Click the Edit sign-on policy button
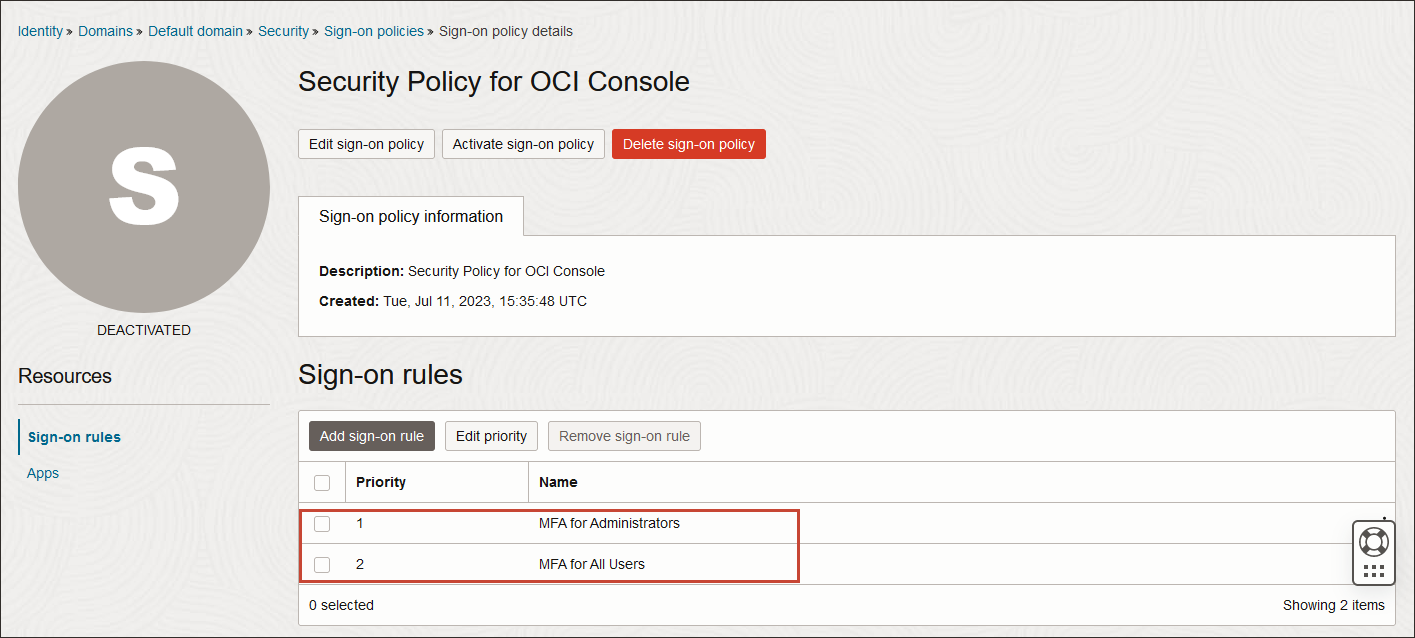 click(x=366, y=143)
